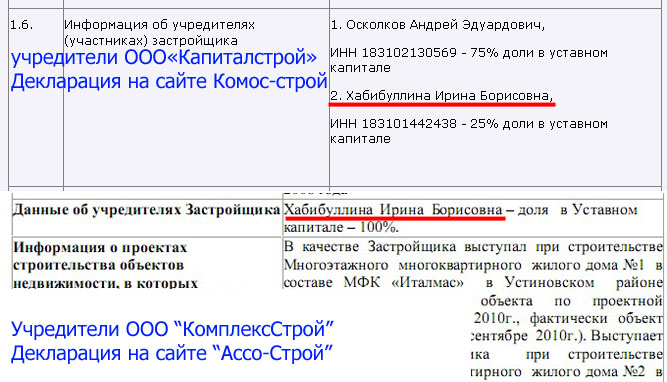Click blue text 'Декларация на сайте Комос-строй'
The width and height of the screenshot is (667, 382).
(x=169, y=81)
